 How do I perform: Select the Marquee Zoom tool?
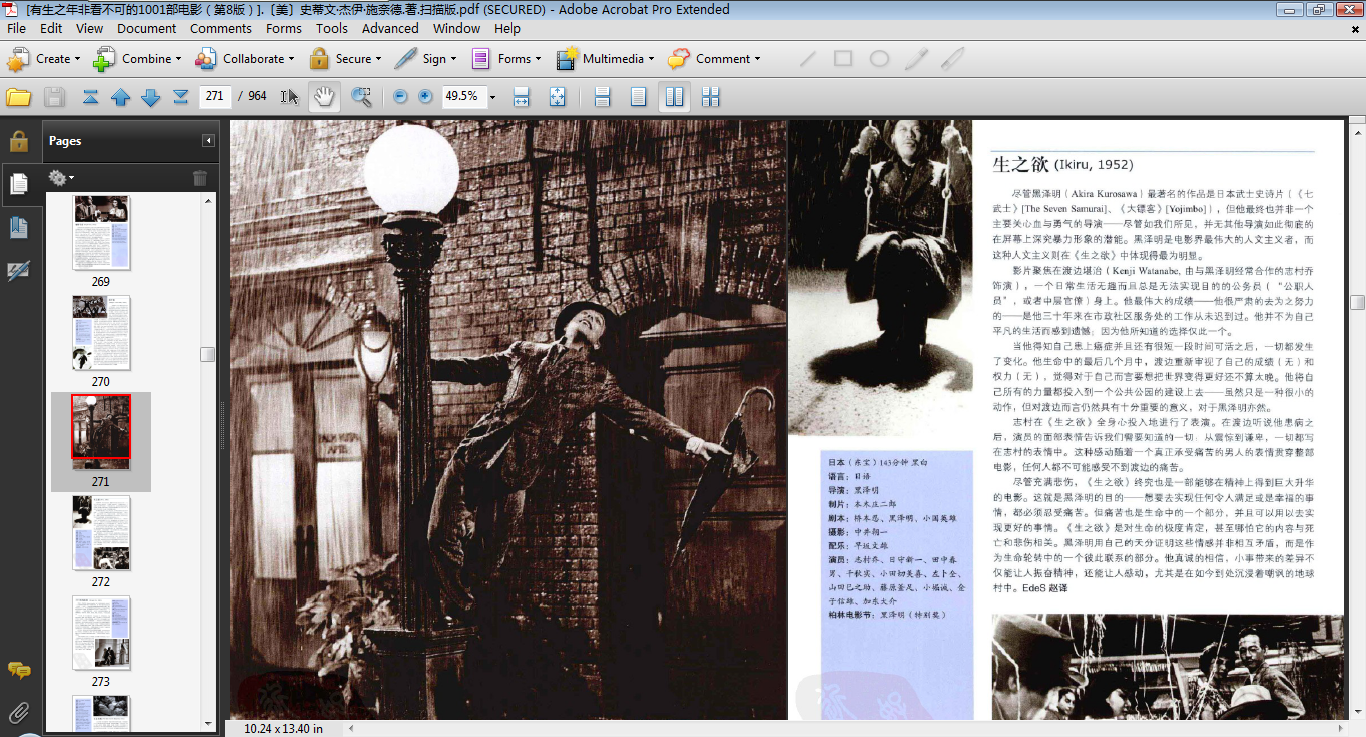361,97
